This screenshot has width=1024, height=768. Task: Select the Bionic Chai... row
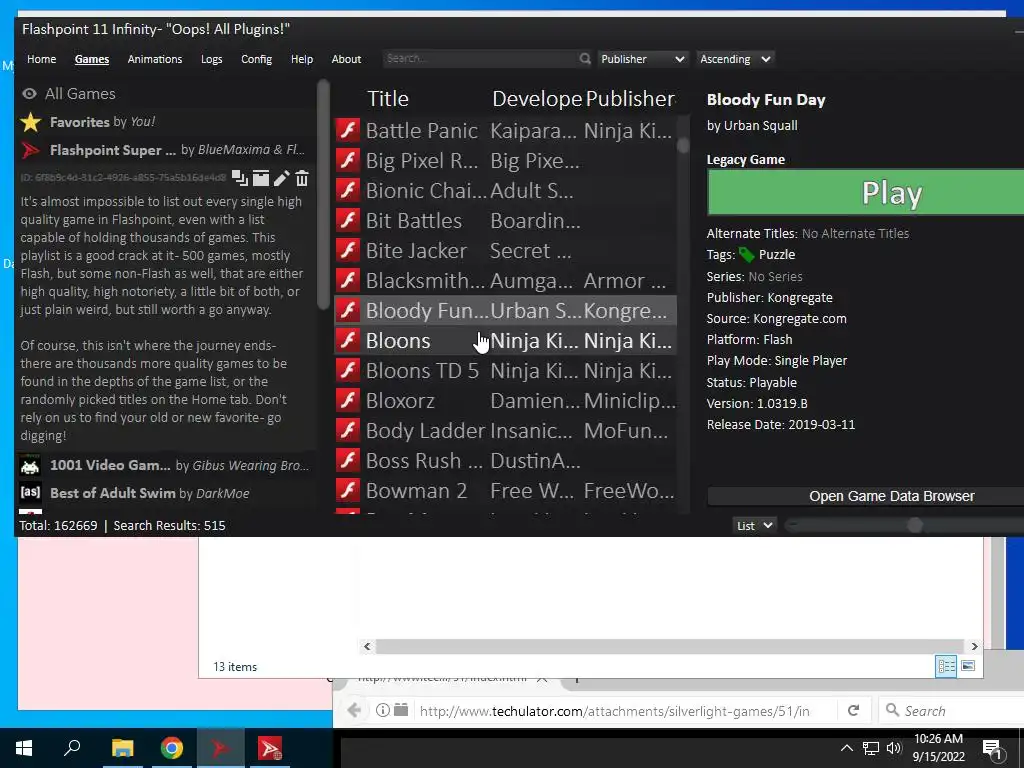[x=505, y=191]
